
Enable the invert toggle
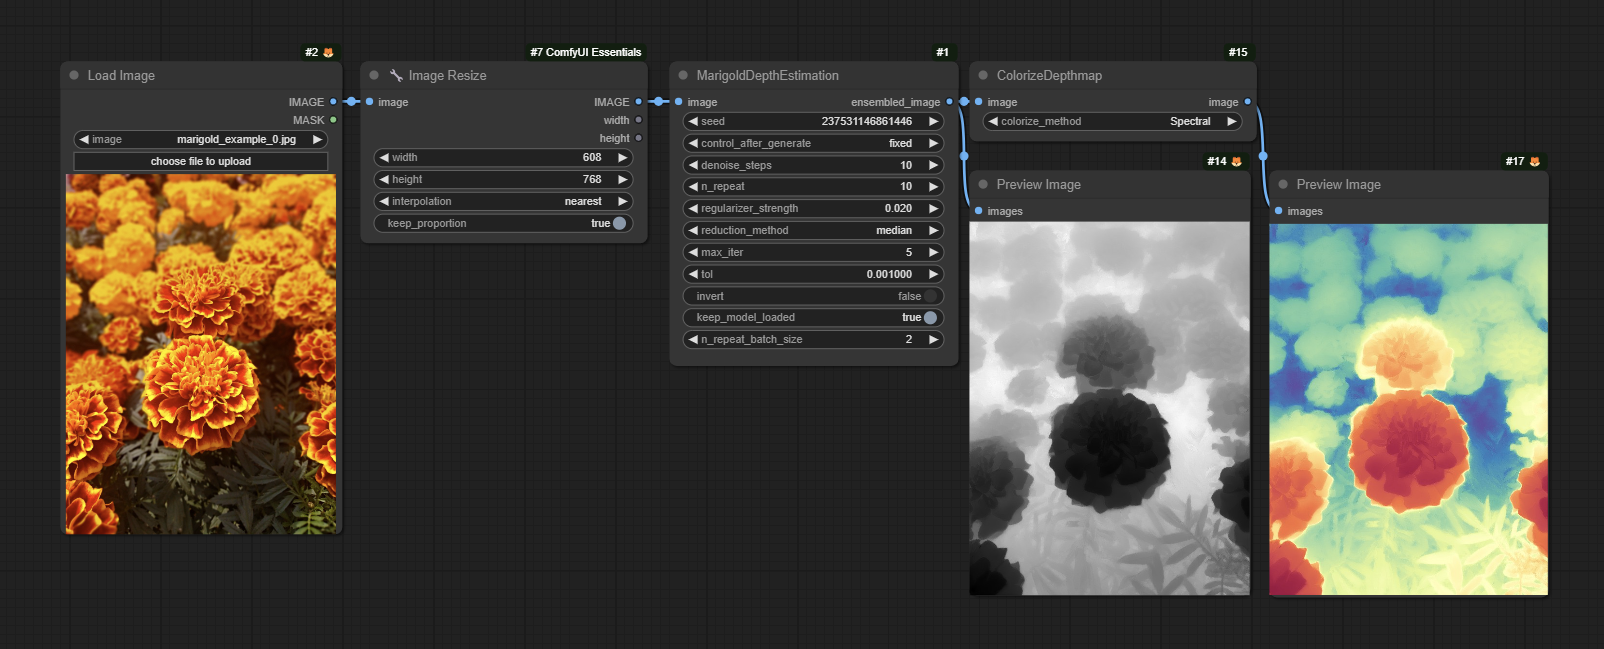coord(930,296)
